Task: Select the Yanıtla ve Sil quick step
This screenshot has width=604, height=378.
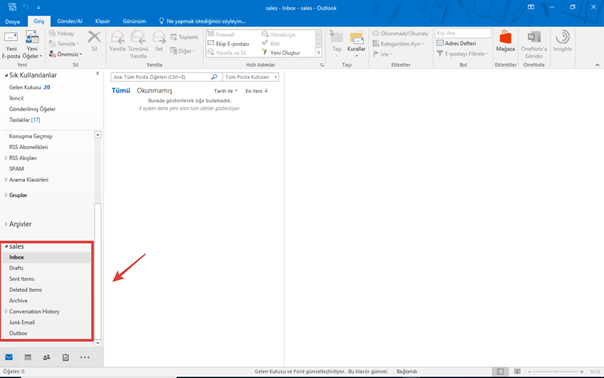Action: pyautogui.click(x=227, y=53)
